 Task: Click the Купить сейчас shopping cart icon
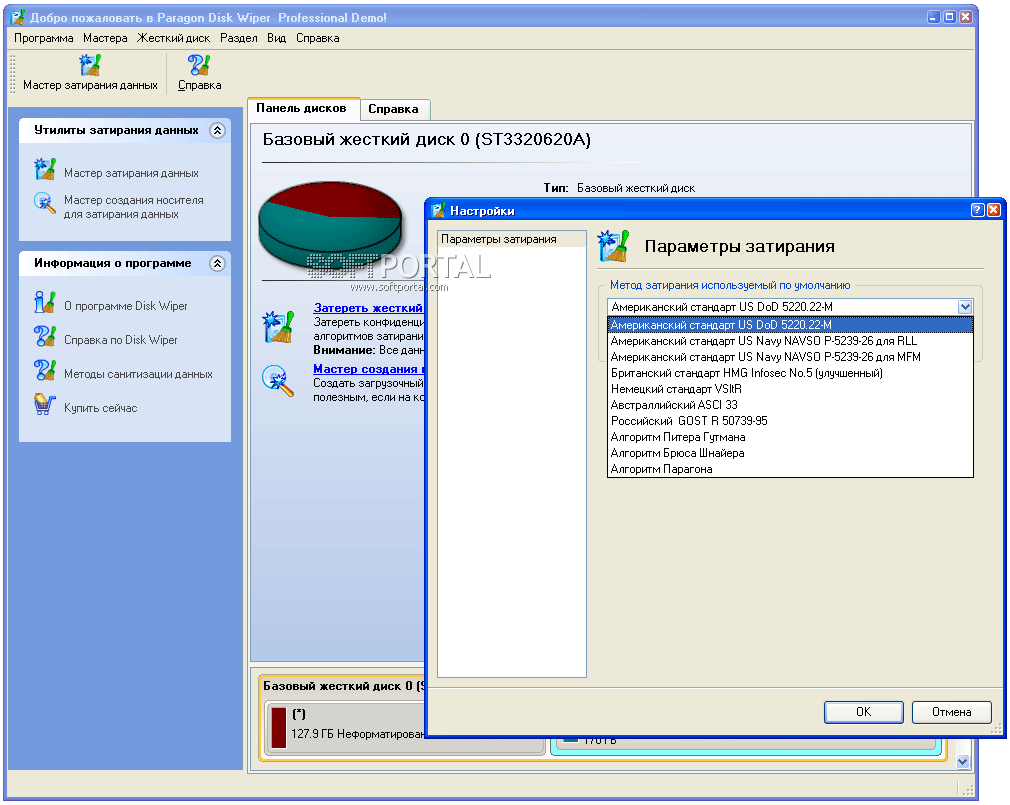tap(45, 404)
